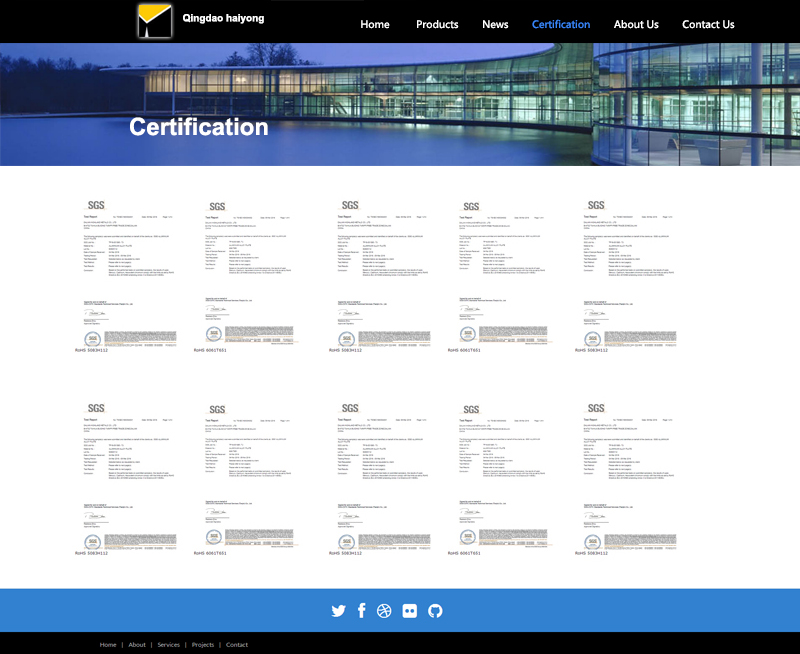The width and height of the screenshot is (800, 654).
Task: Open the Twitter icon in footer
Action: [x=338, y=611]
